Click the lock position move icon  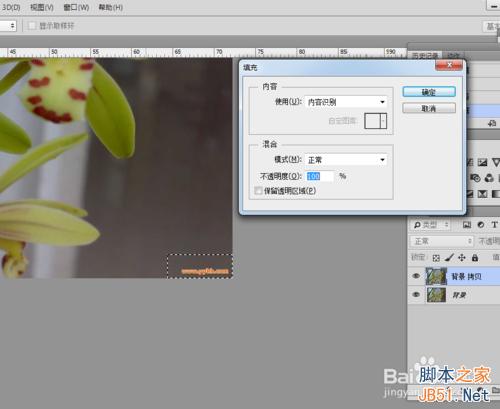pos(462,257)
